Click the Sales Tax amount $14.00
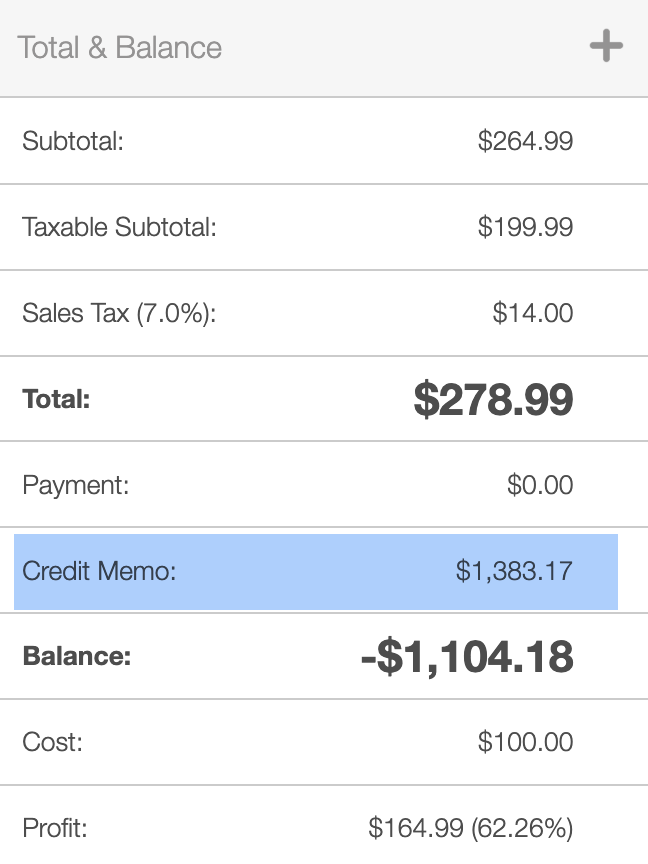Image resolution: width=648 pixels, height=864 pixels. point(533,313)
